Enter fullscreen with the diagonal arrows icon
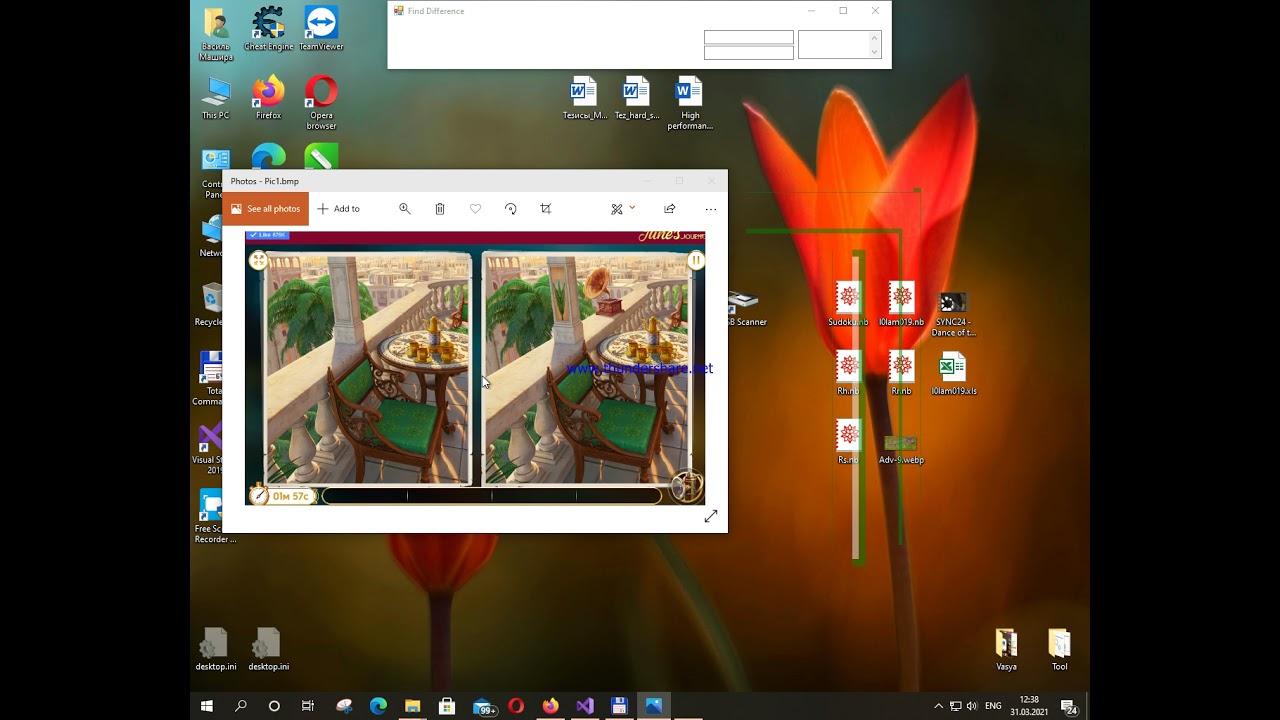 (711, 516)
